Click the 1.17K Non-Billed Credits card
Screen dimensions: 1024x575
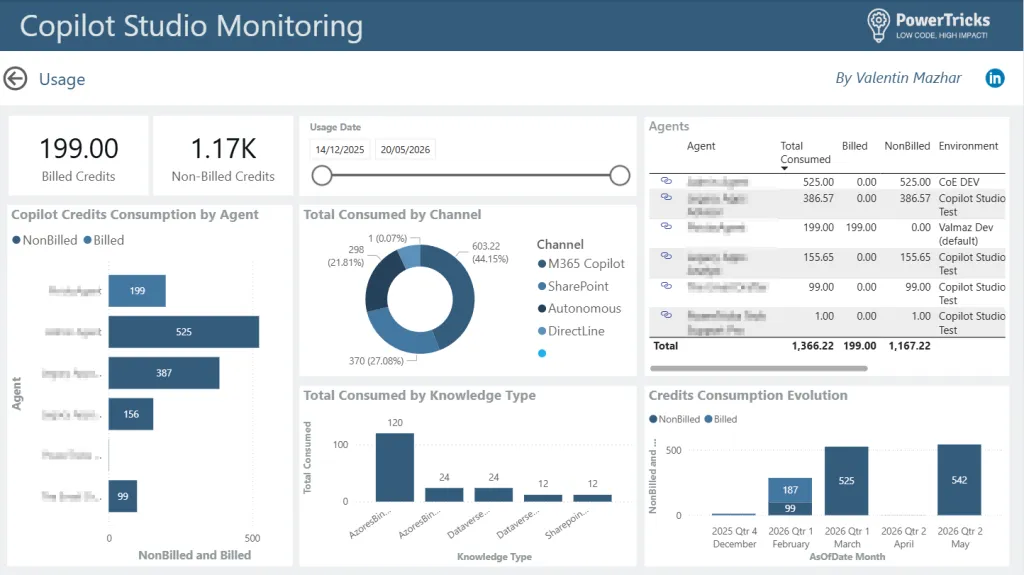tap(223, 156)
